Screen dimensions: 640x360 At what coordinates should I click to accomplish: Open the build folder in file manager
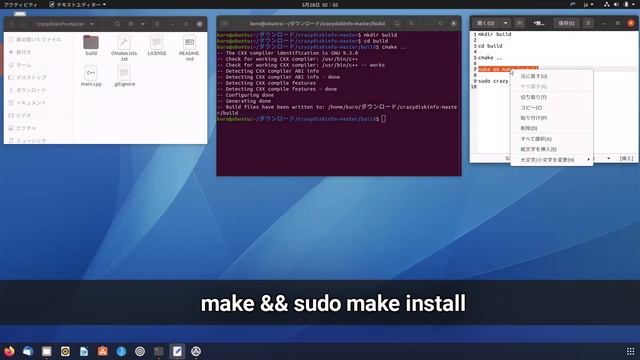[91, 45]
